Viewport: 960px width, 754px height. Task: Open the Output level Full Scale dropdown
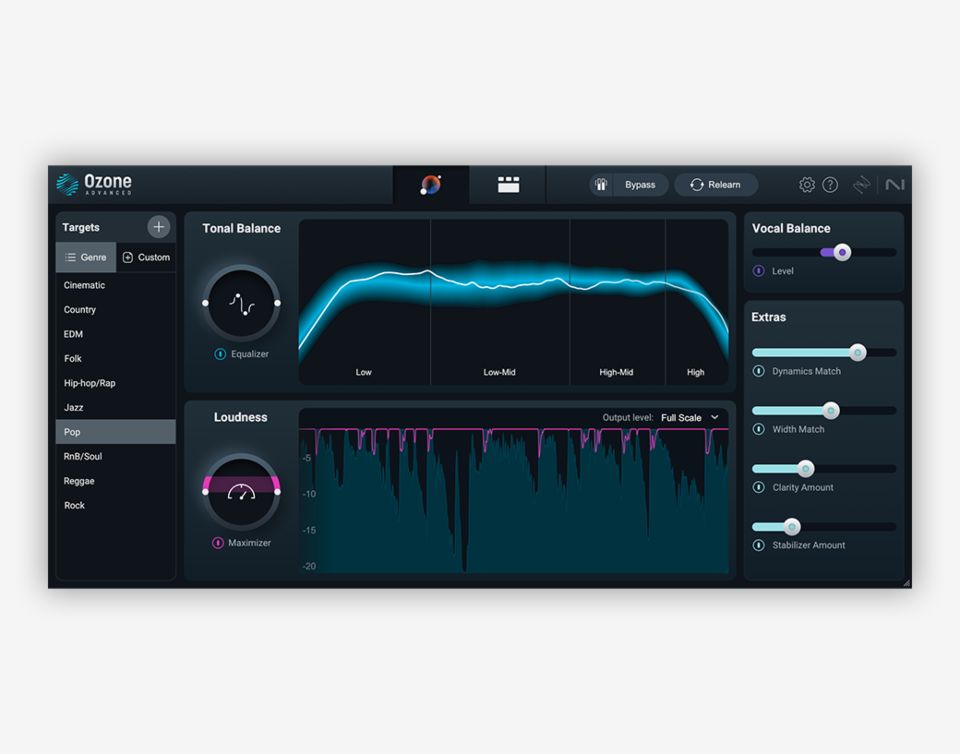point(690,418)
